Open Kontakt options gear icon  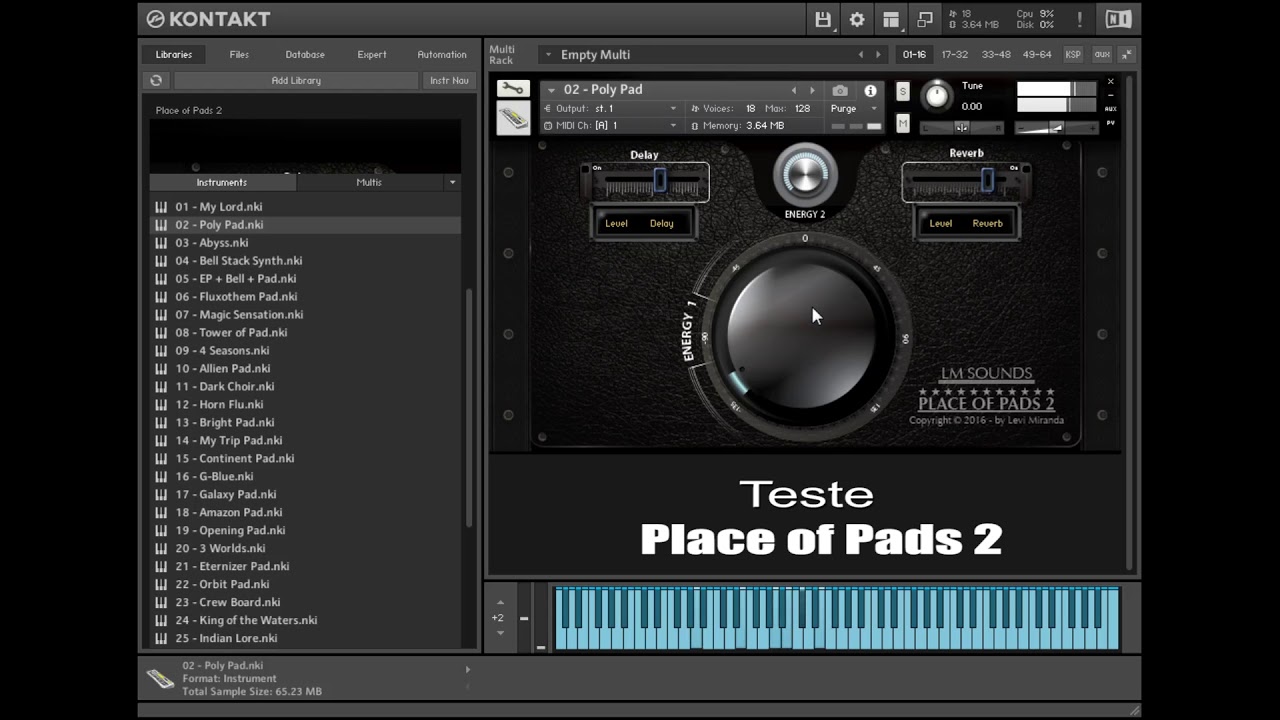pos(857,19)
